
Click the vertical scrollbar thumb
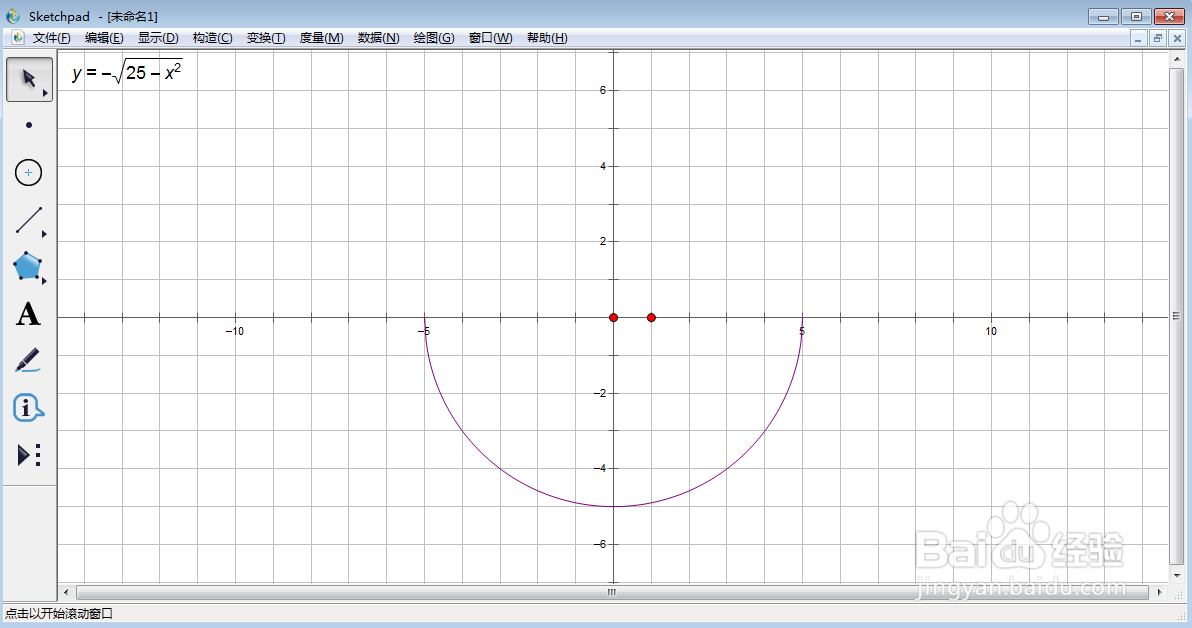tap(1177, 316)
